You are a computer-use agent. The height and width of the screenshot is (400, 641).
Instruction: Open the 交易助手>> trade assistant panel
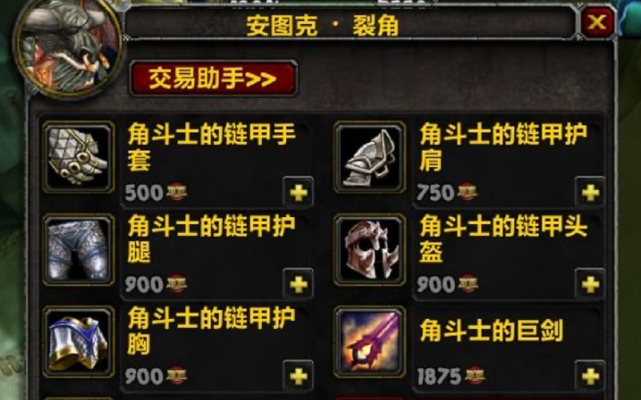click(x=213, y=79)
